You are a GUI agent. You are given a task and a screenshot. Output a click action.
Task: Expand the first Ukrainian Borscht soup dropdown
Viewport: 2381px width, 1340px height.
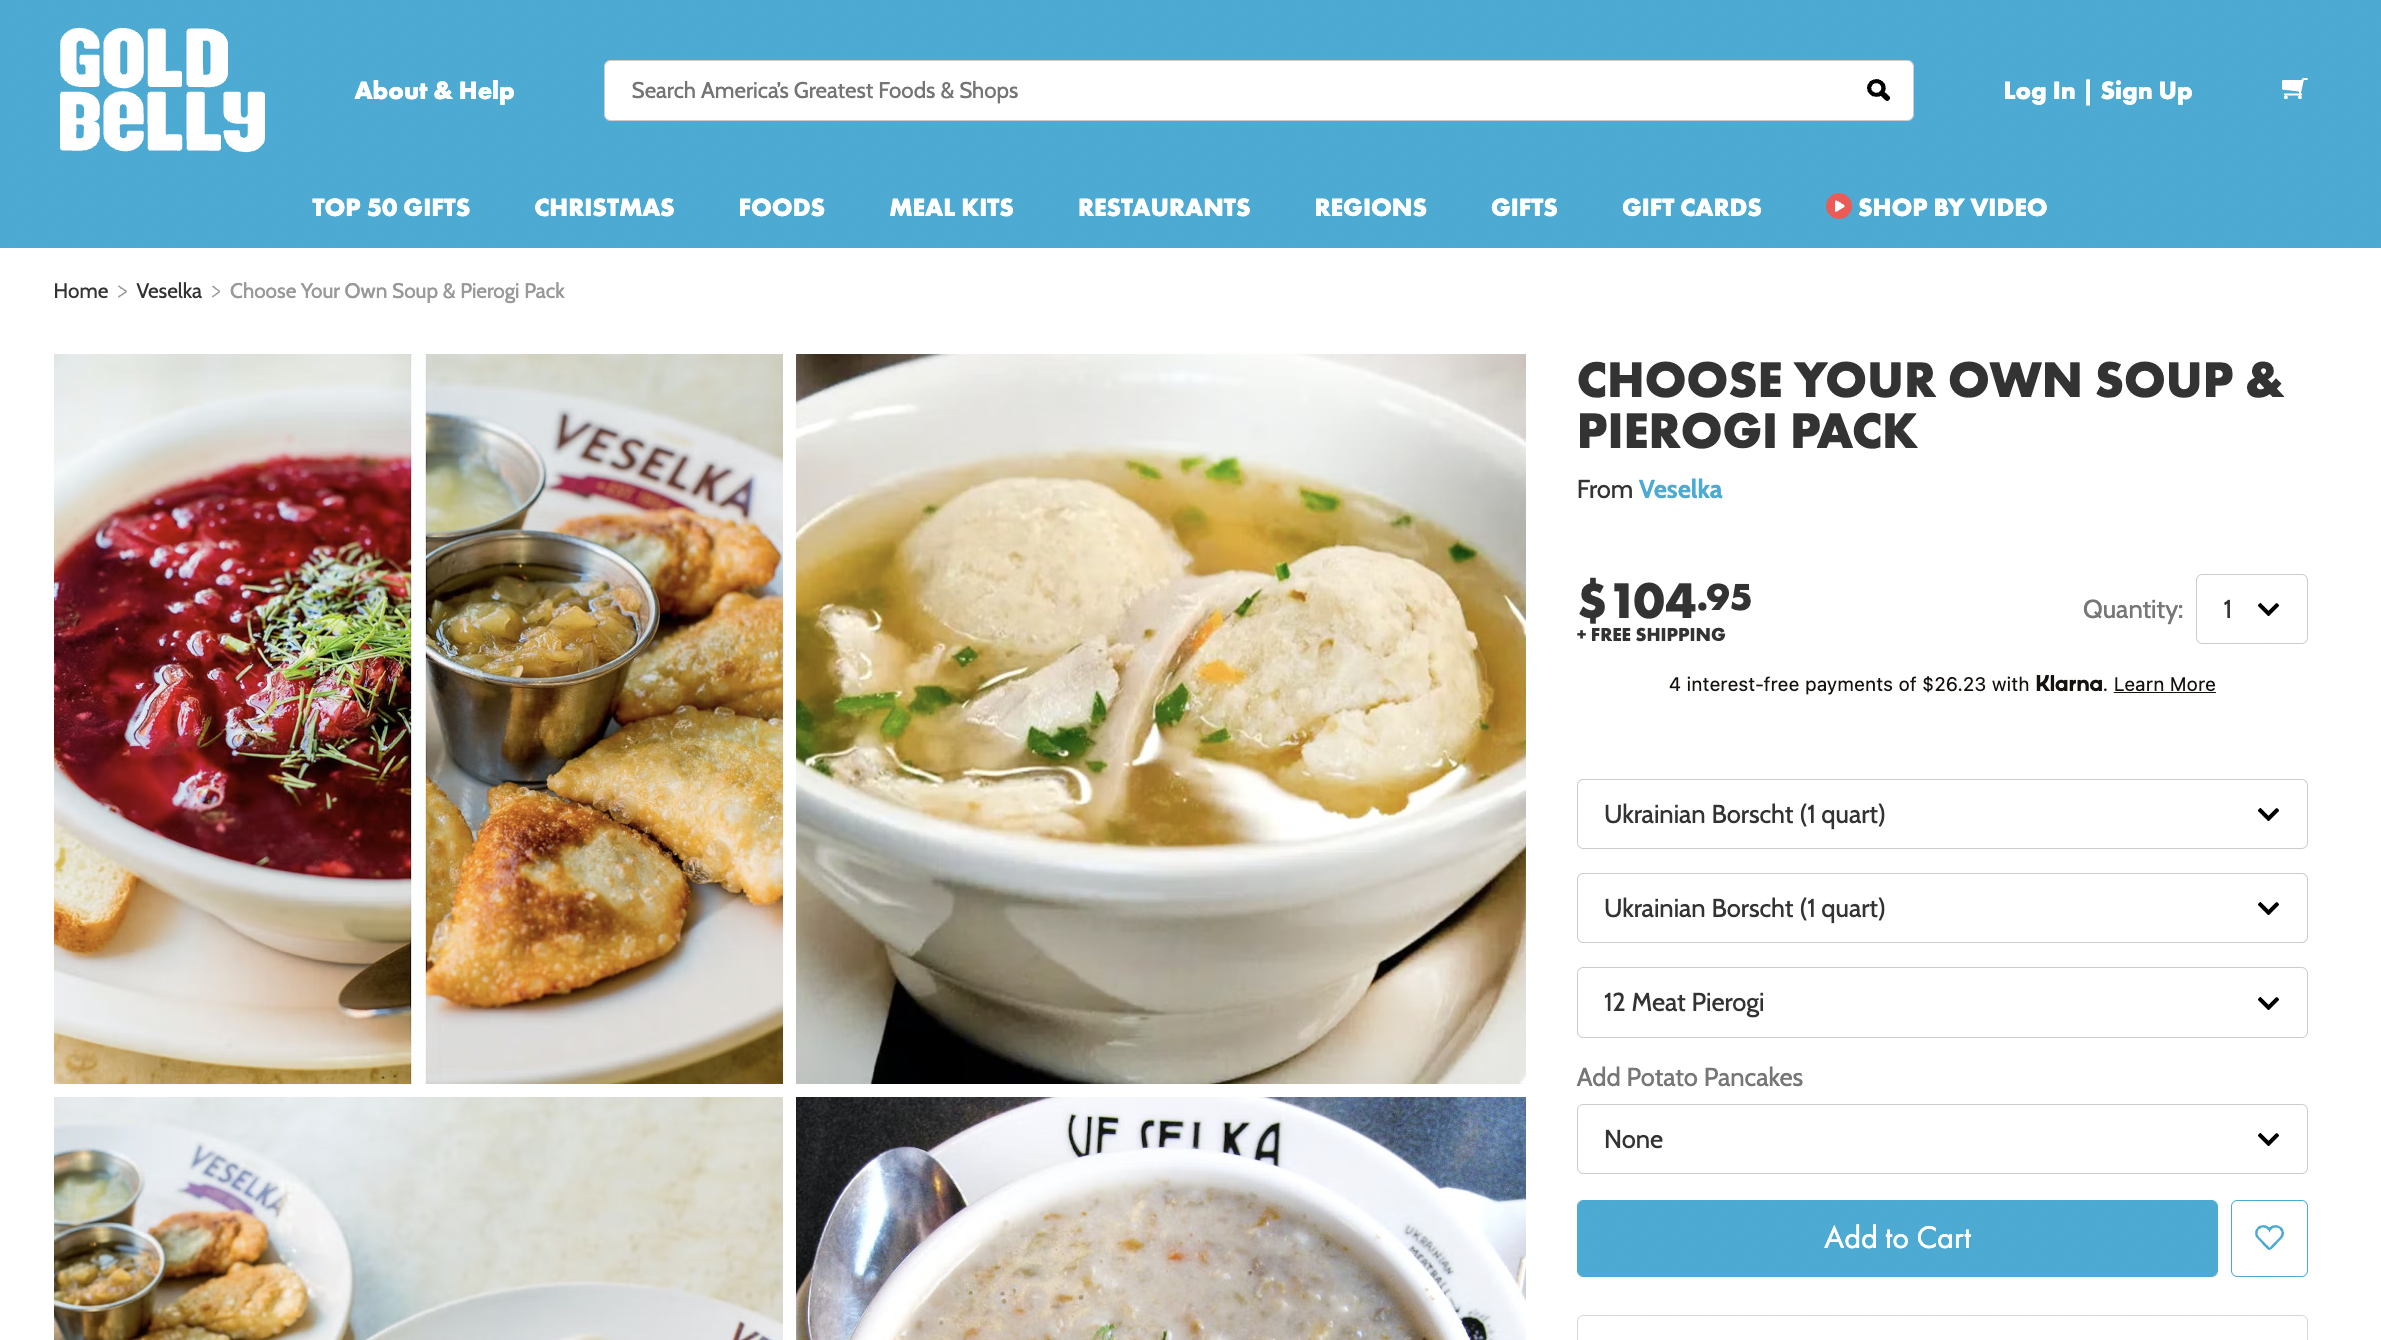point(1942,814)
